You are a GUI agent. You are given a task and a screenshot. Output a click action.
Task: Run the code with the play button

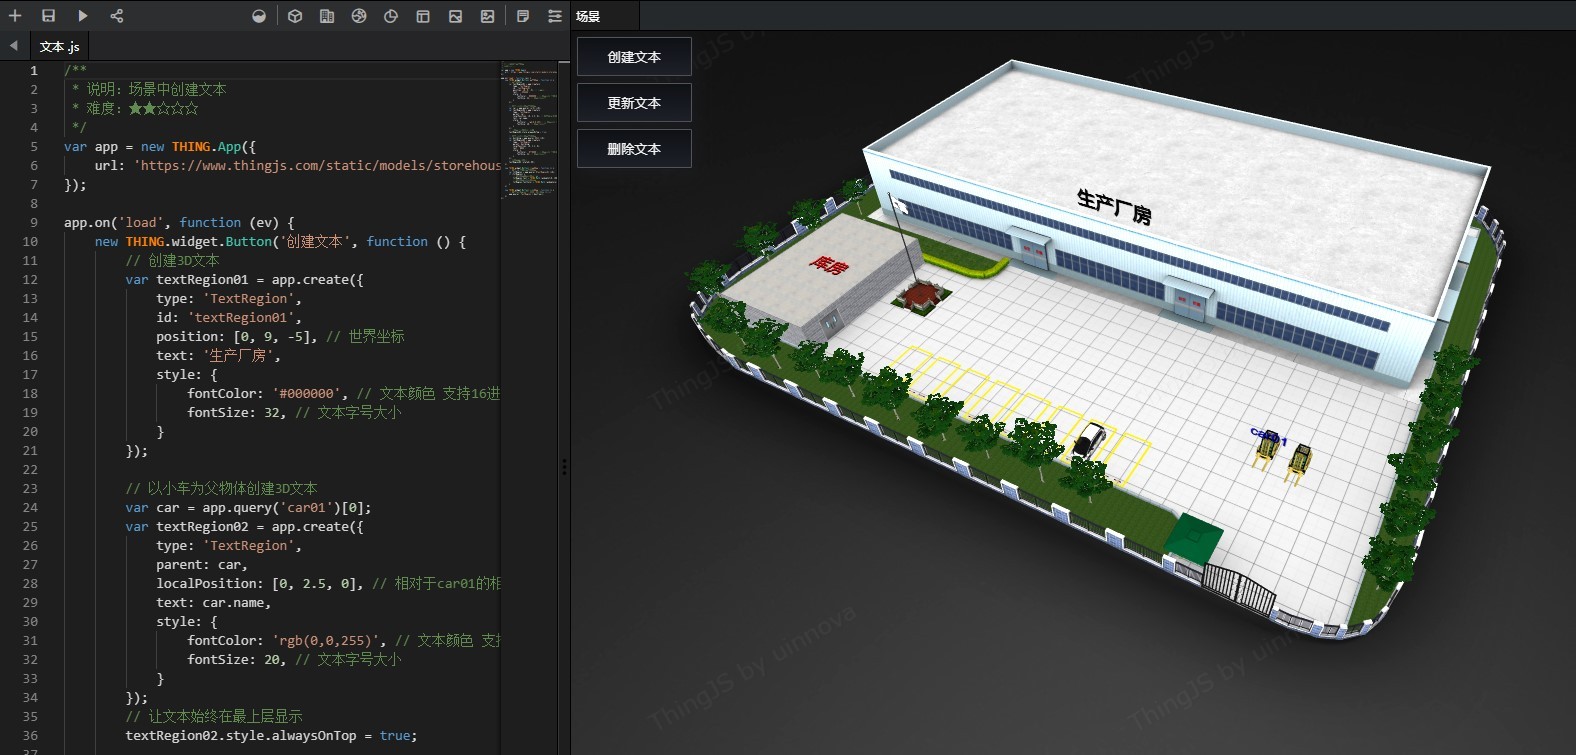(83, 16)
